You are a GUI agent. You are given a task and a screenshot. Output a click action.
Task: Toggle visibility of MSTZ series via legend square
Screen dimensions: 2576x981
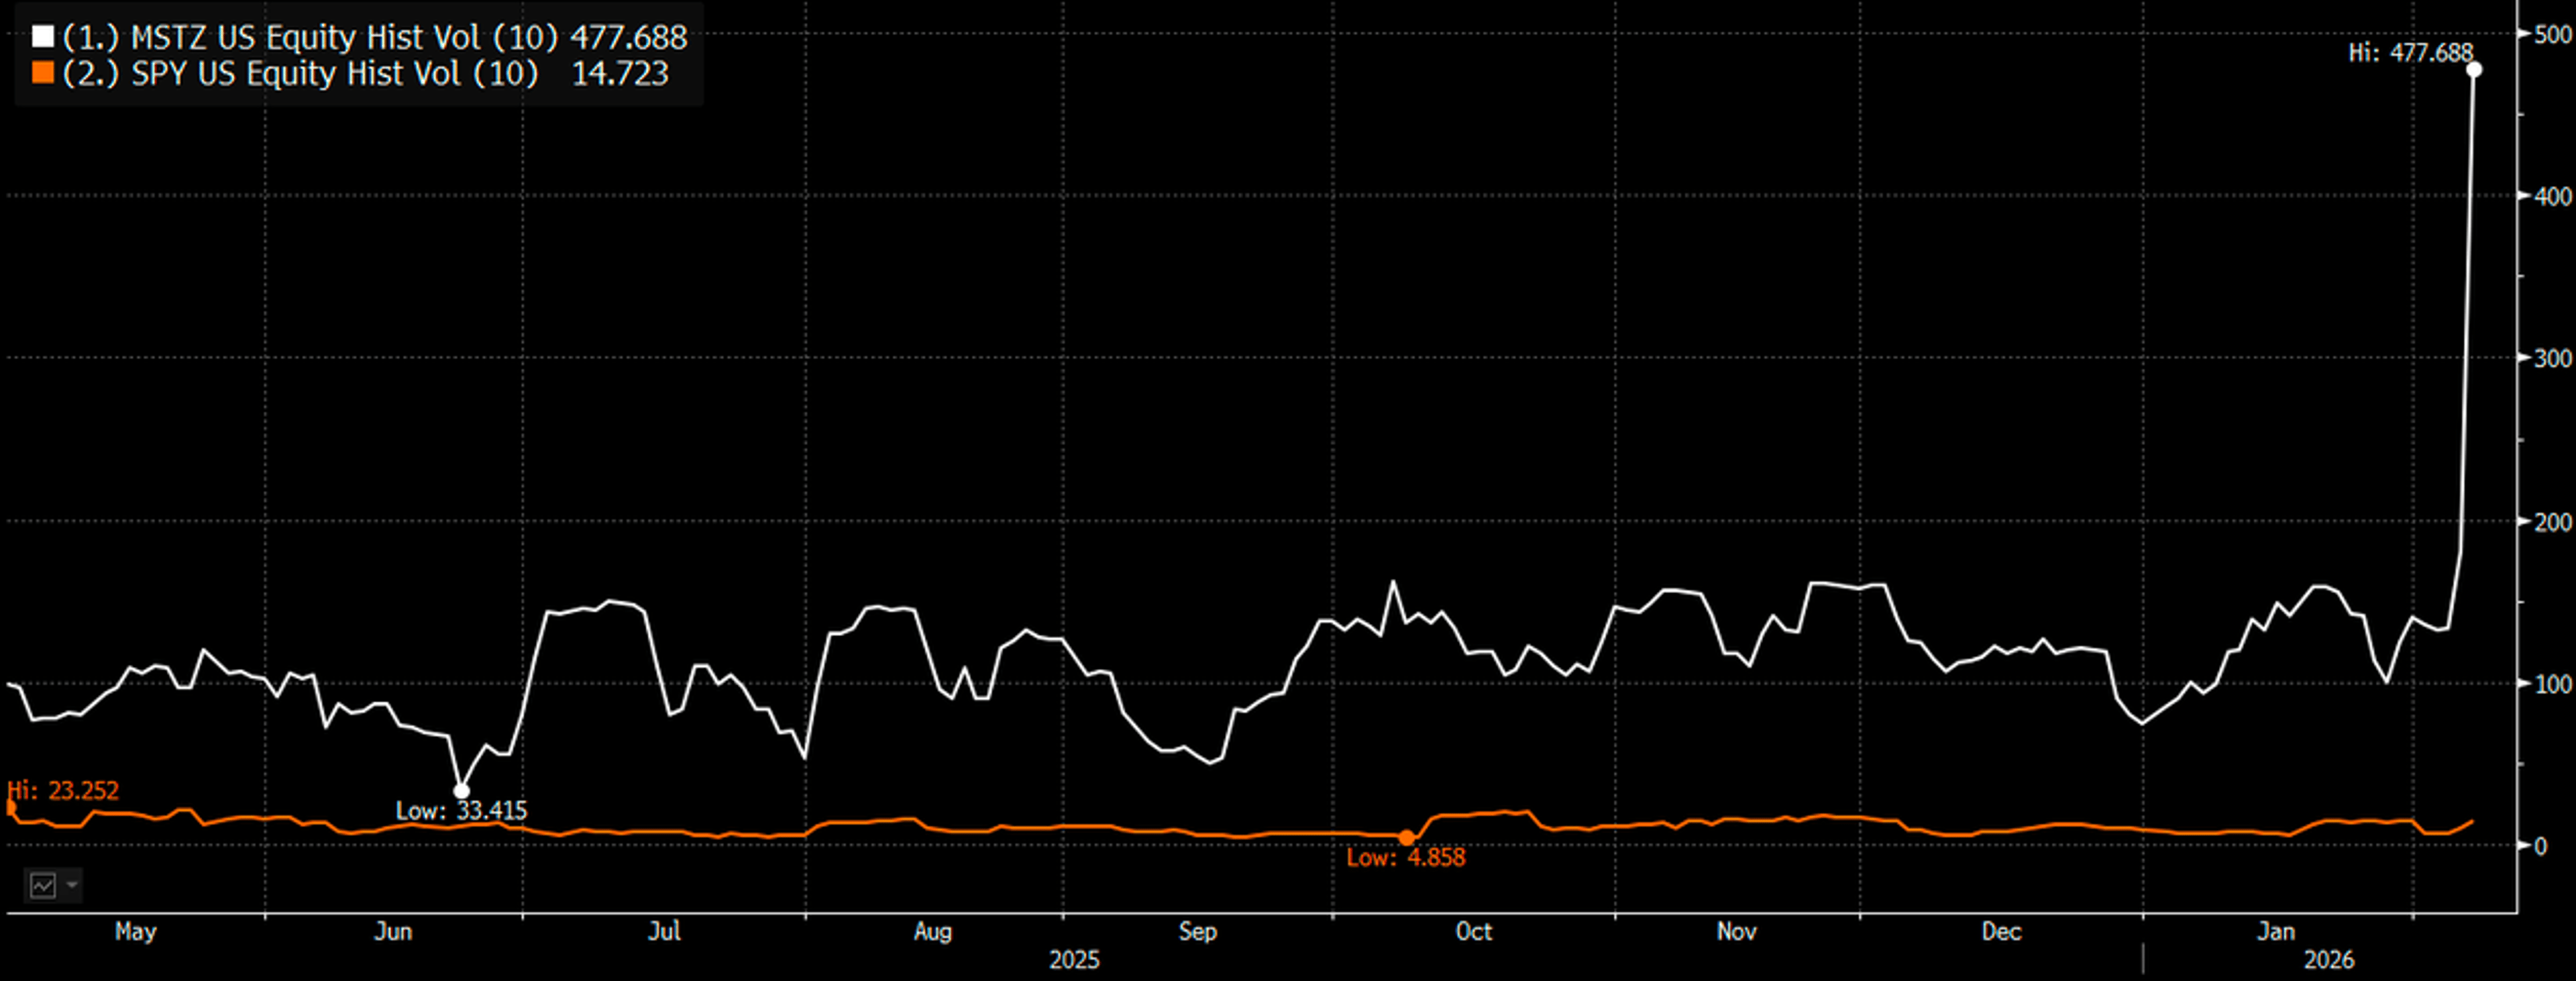tap(44, 37)
